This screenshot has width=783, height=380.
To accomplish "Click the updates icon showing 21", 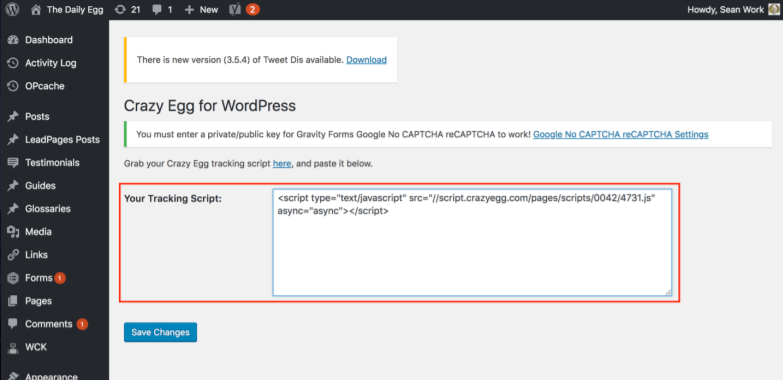I will point(120,9).
